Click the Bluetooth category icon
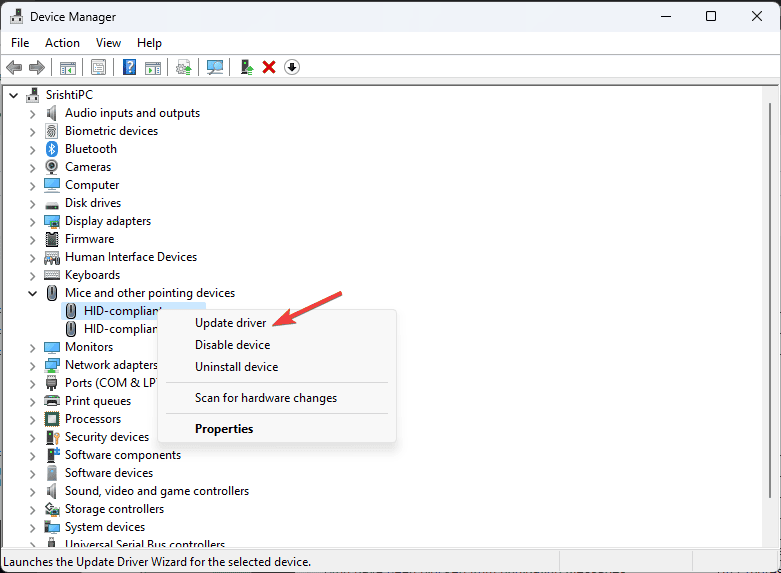 tap(52, 149)
